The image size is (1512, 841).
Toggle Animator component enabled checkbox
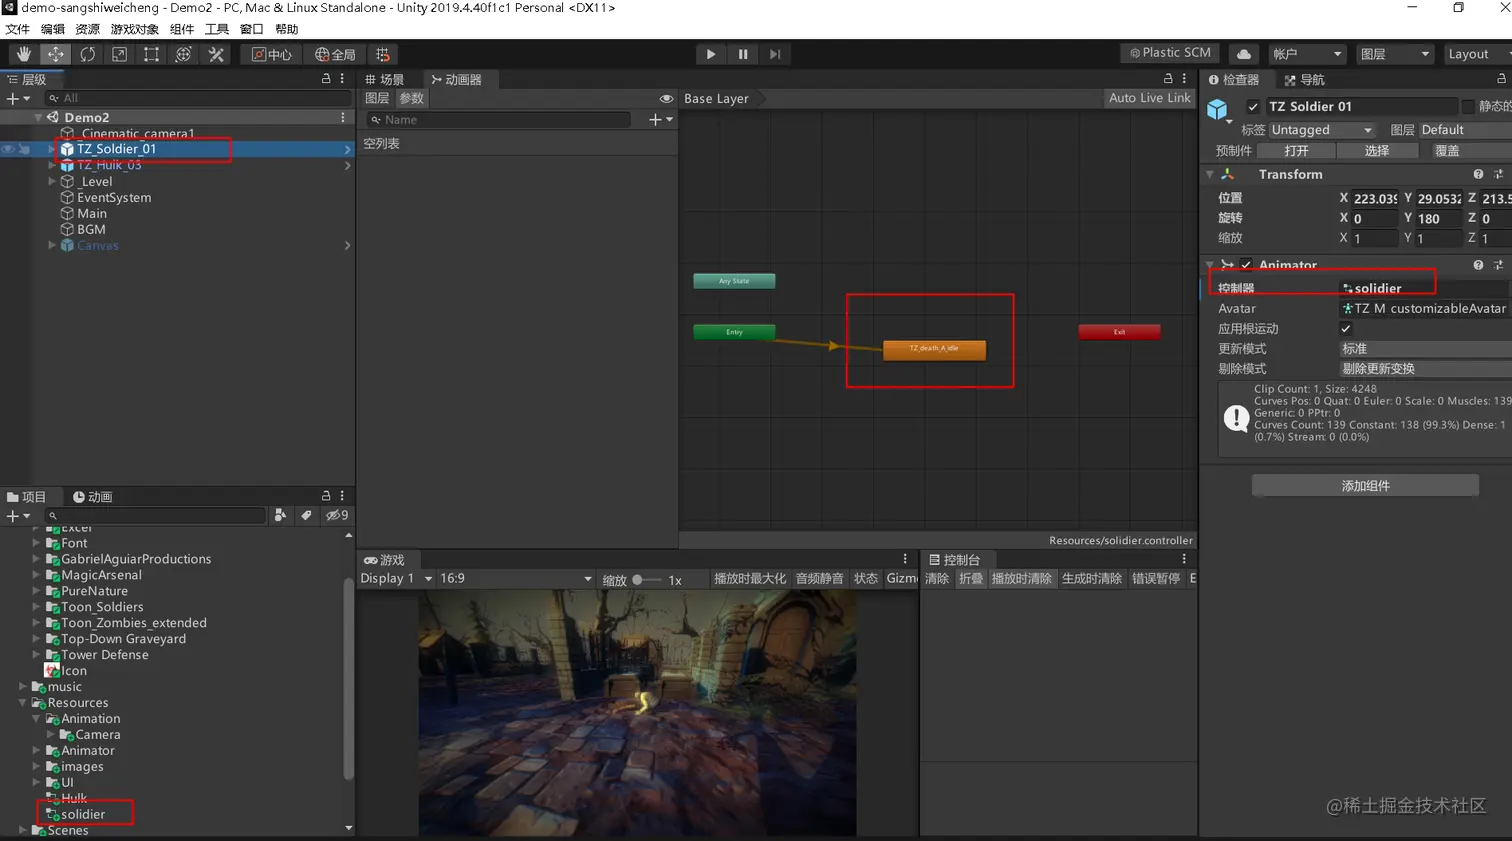click(x=1246, y=265)
